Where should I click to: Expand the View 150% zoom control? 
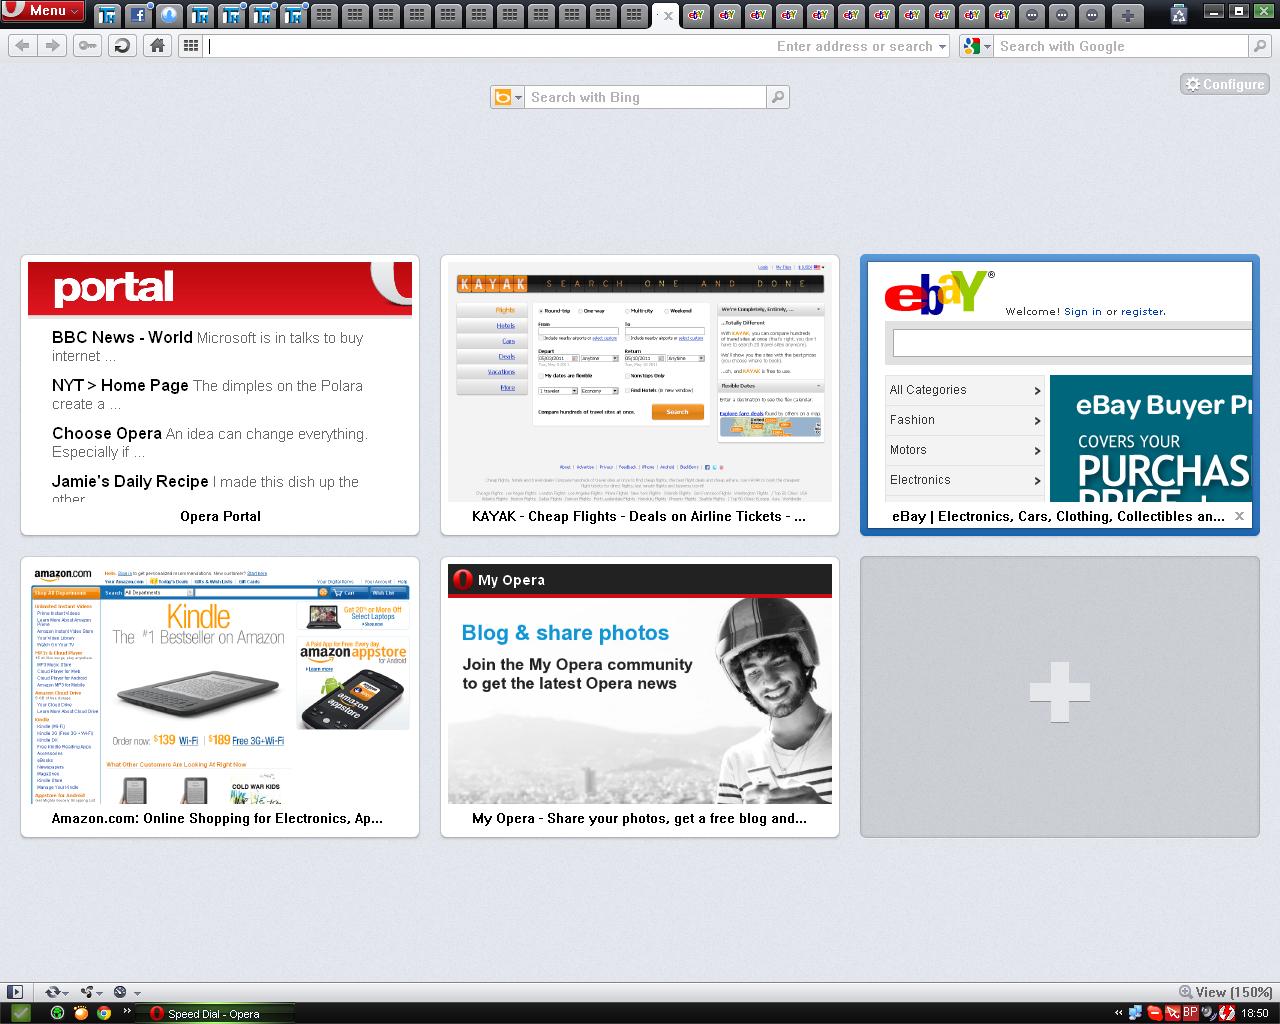(x=1225, y=992)
